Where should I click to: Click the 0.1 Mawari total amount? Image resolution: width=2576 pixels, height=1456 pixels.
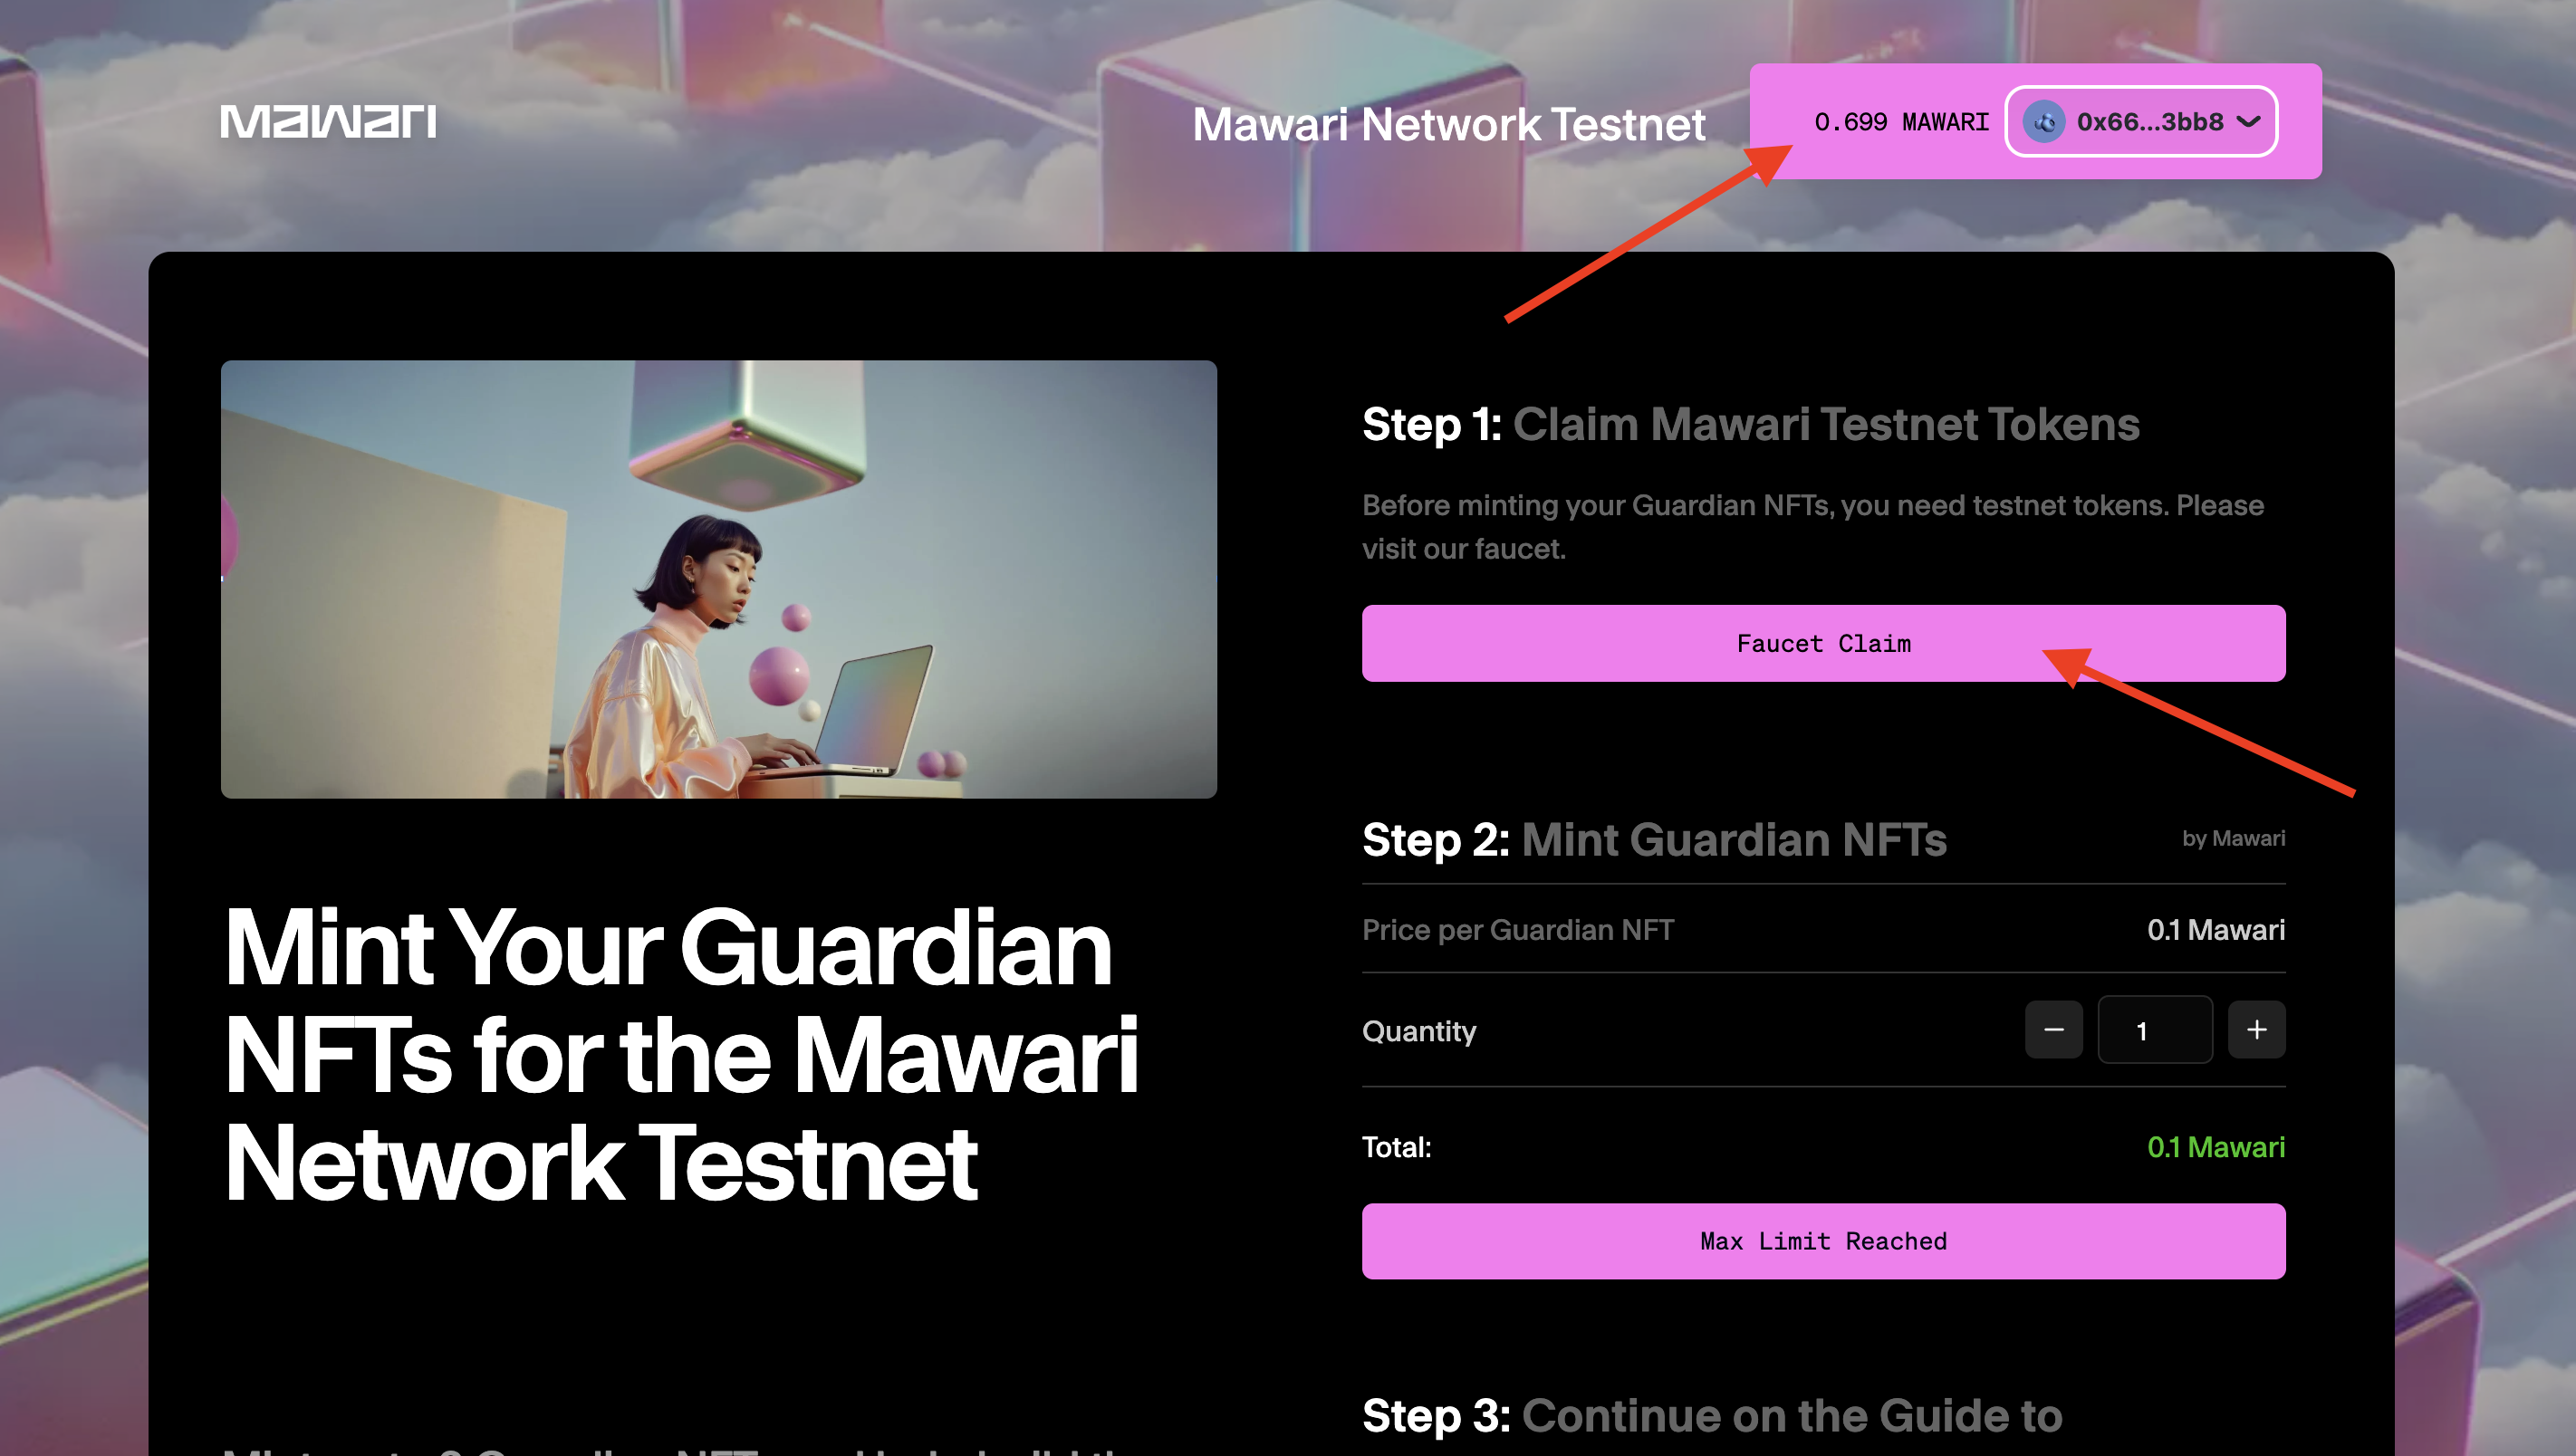(2215, 1146)
